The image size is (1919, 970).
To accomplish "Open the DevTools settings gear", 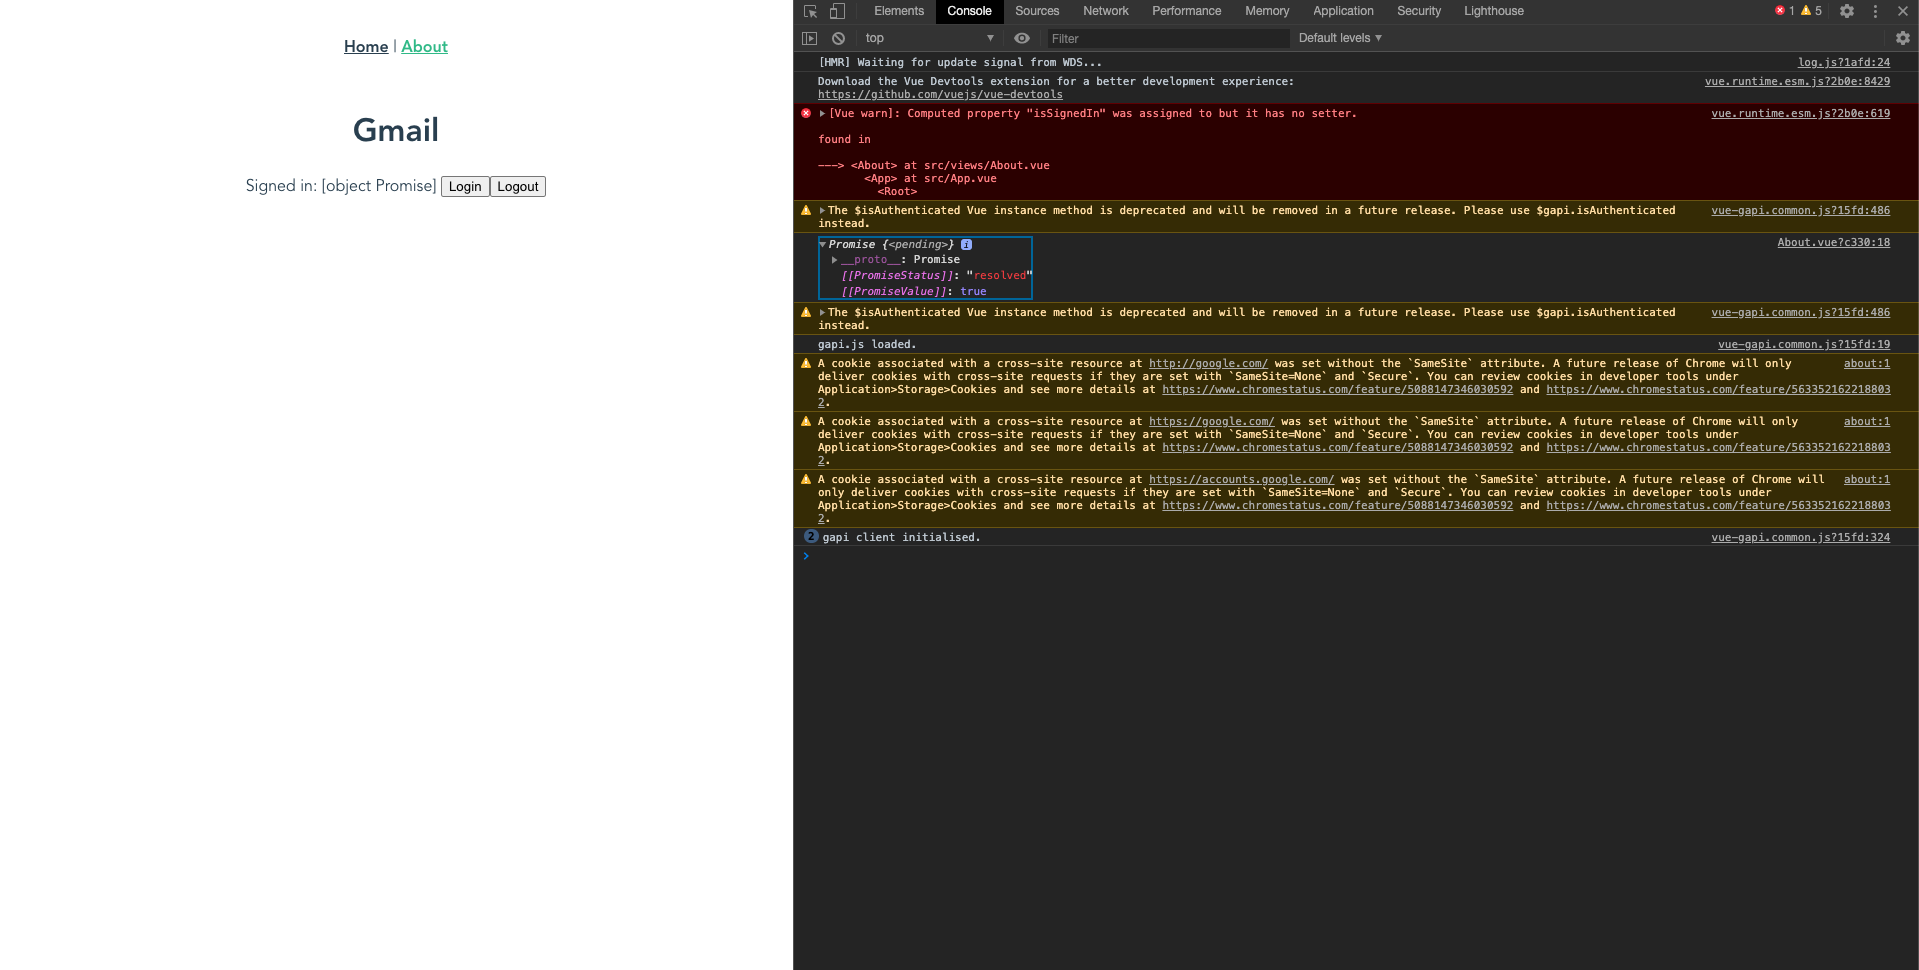I will 1846,11.
